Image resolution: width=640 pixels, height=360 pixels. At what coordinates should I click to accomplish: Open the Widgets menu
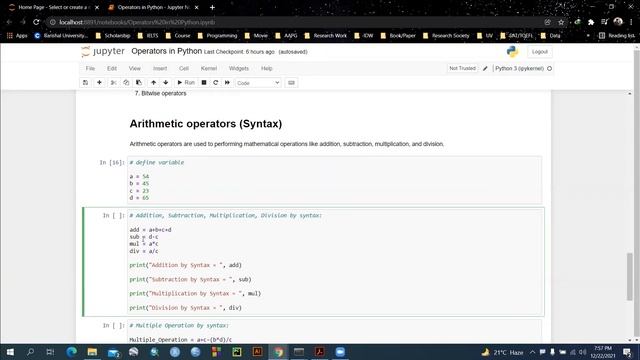point(239,69)
